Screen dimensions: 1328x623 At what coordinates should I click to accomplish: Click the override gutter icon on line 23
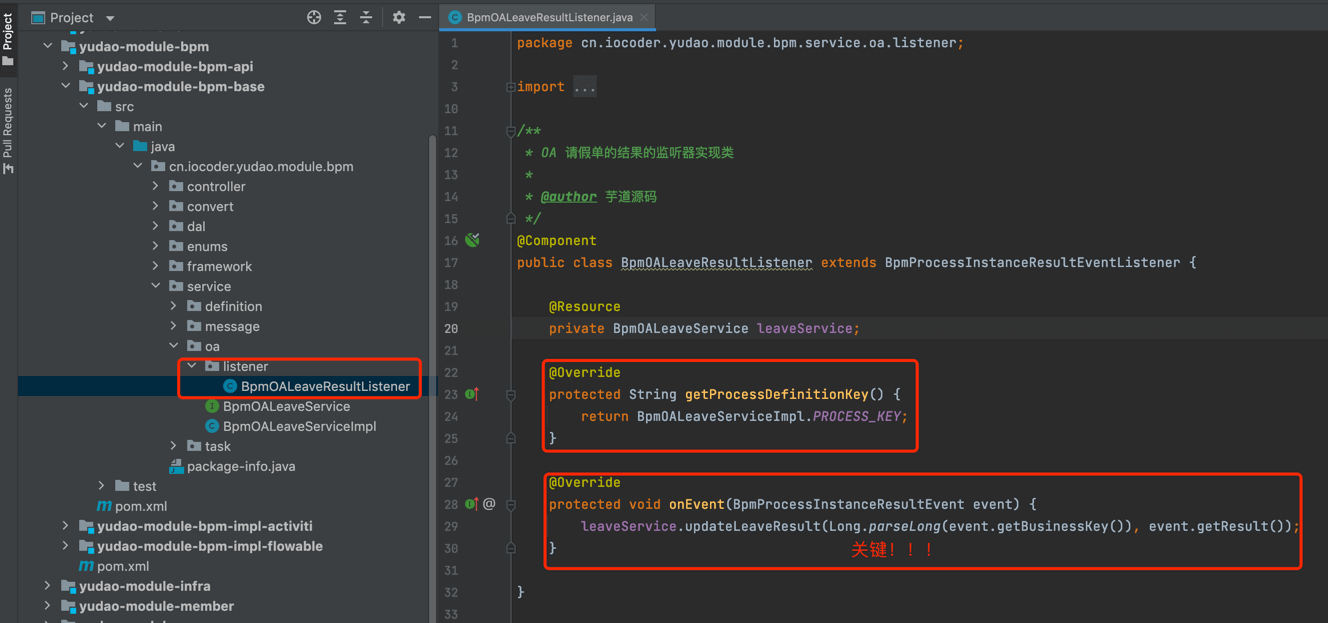point(472,394)
